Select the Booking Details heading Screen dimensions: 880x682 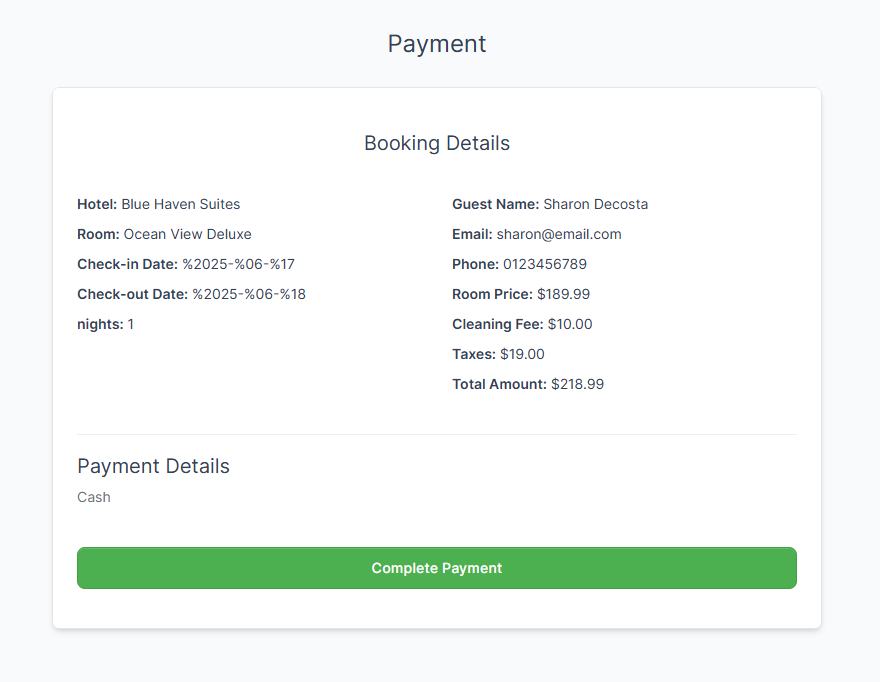click(x=437, y=143)
